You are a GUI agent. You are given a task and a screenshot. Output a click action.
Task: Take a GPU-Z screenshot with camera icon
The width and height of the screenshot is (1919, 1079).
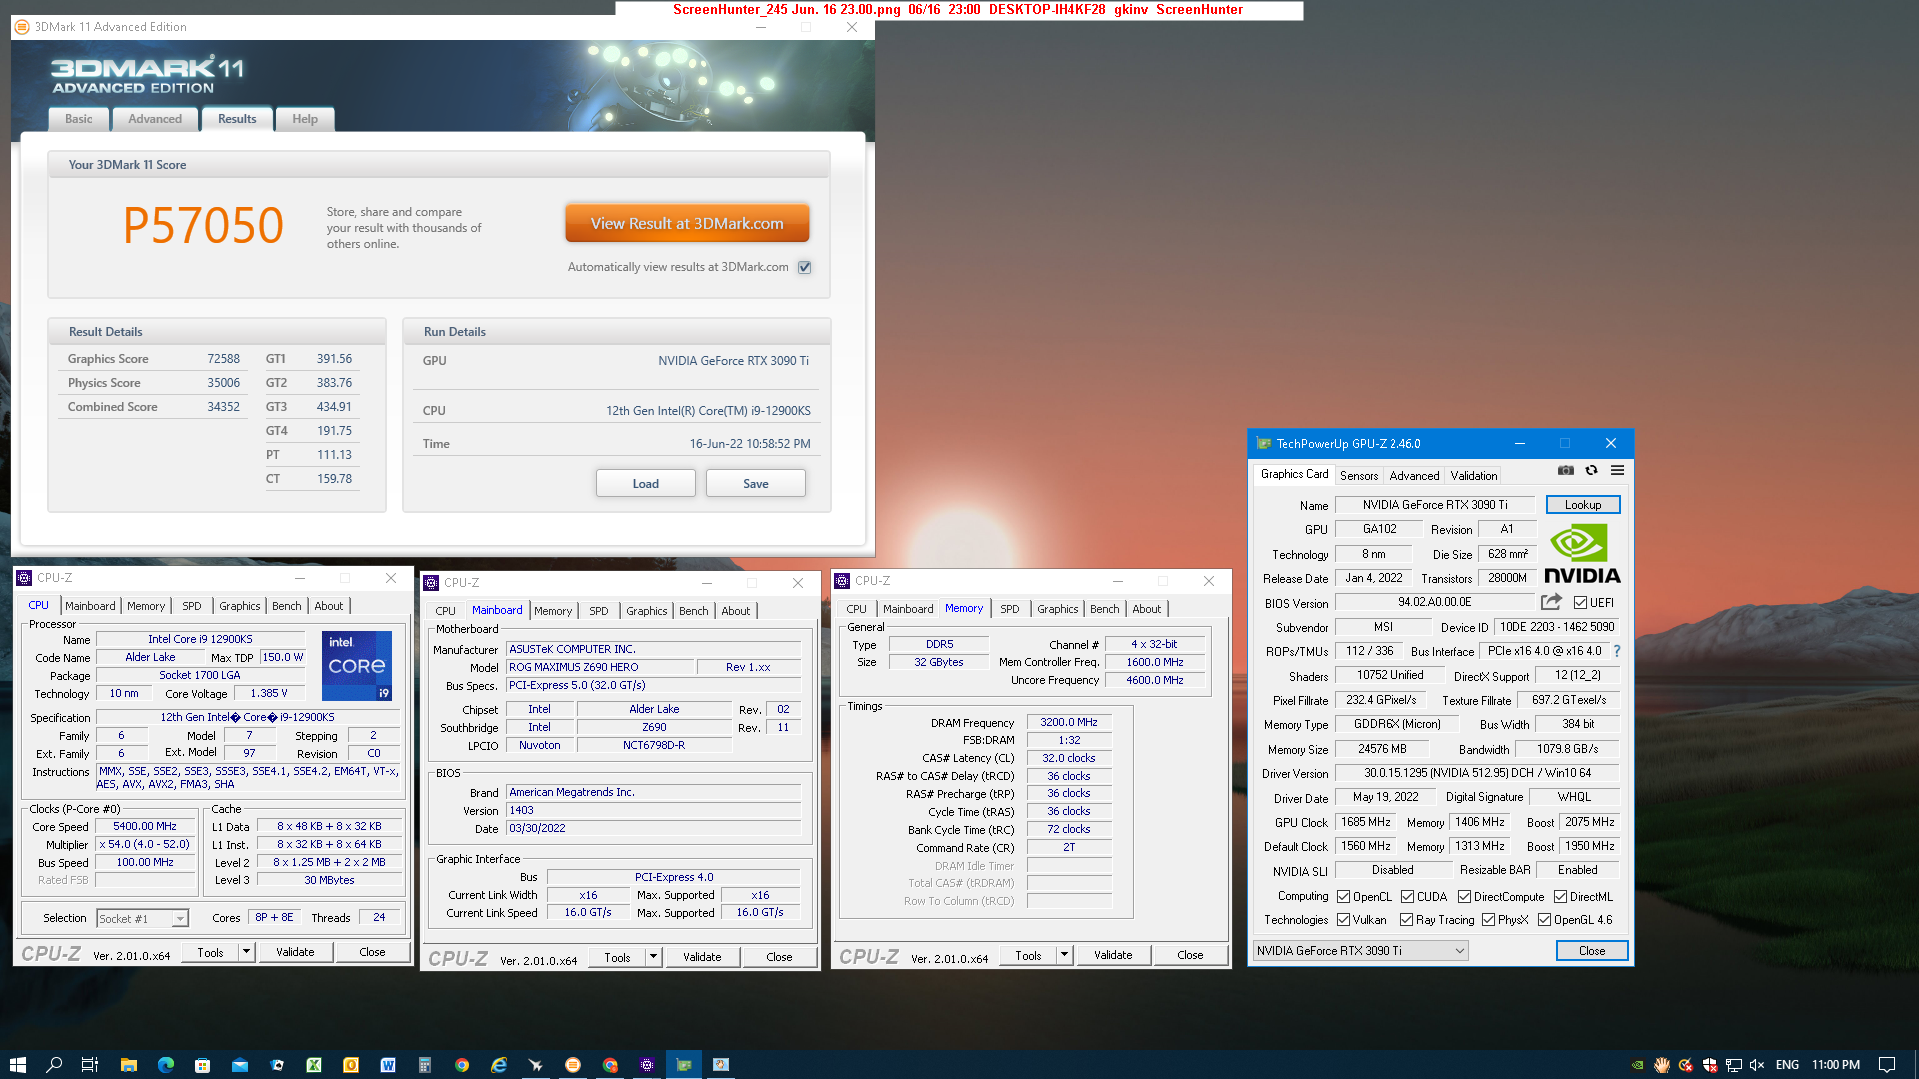(x=1566, y=470)
